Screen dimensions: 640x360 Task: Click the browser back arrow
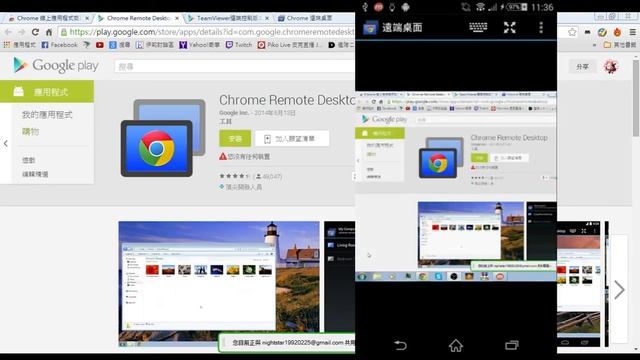(9, 32)
